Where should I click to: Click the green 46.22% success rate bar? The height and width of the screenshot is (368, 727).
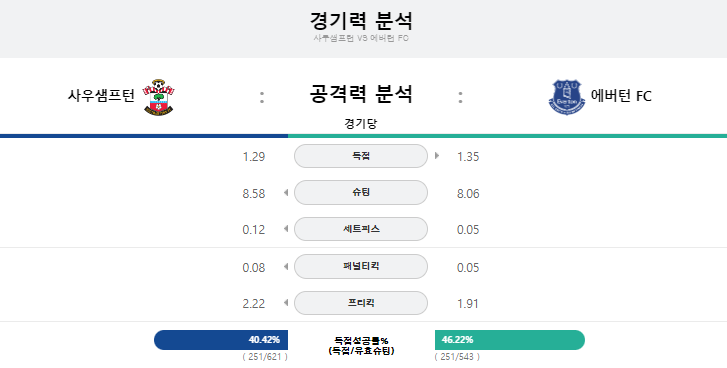click(510, 340)
